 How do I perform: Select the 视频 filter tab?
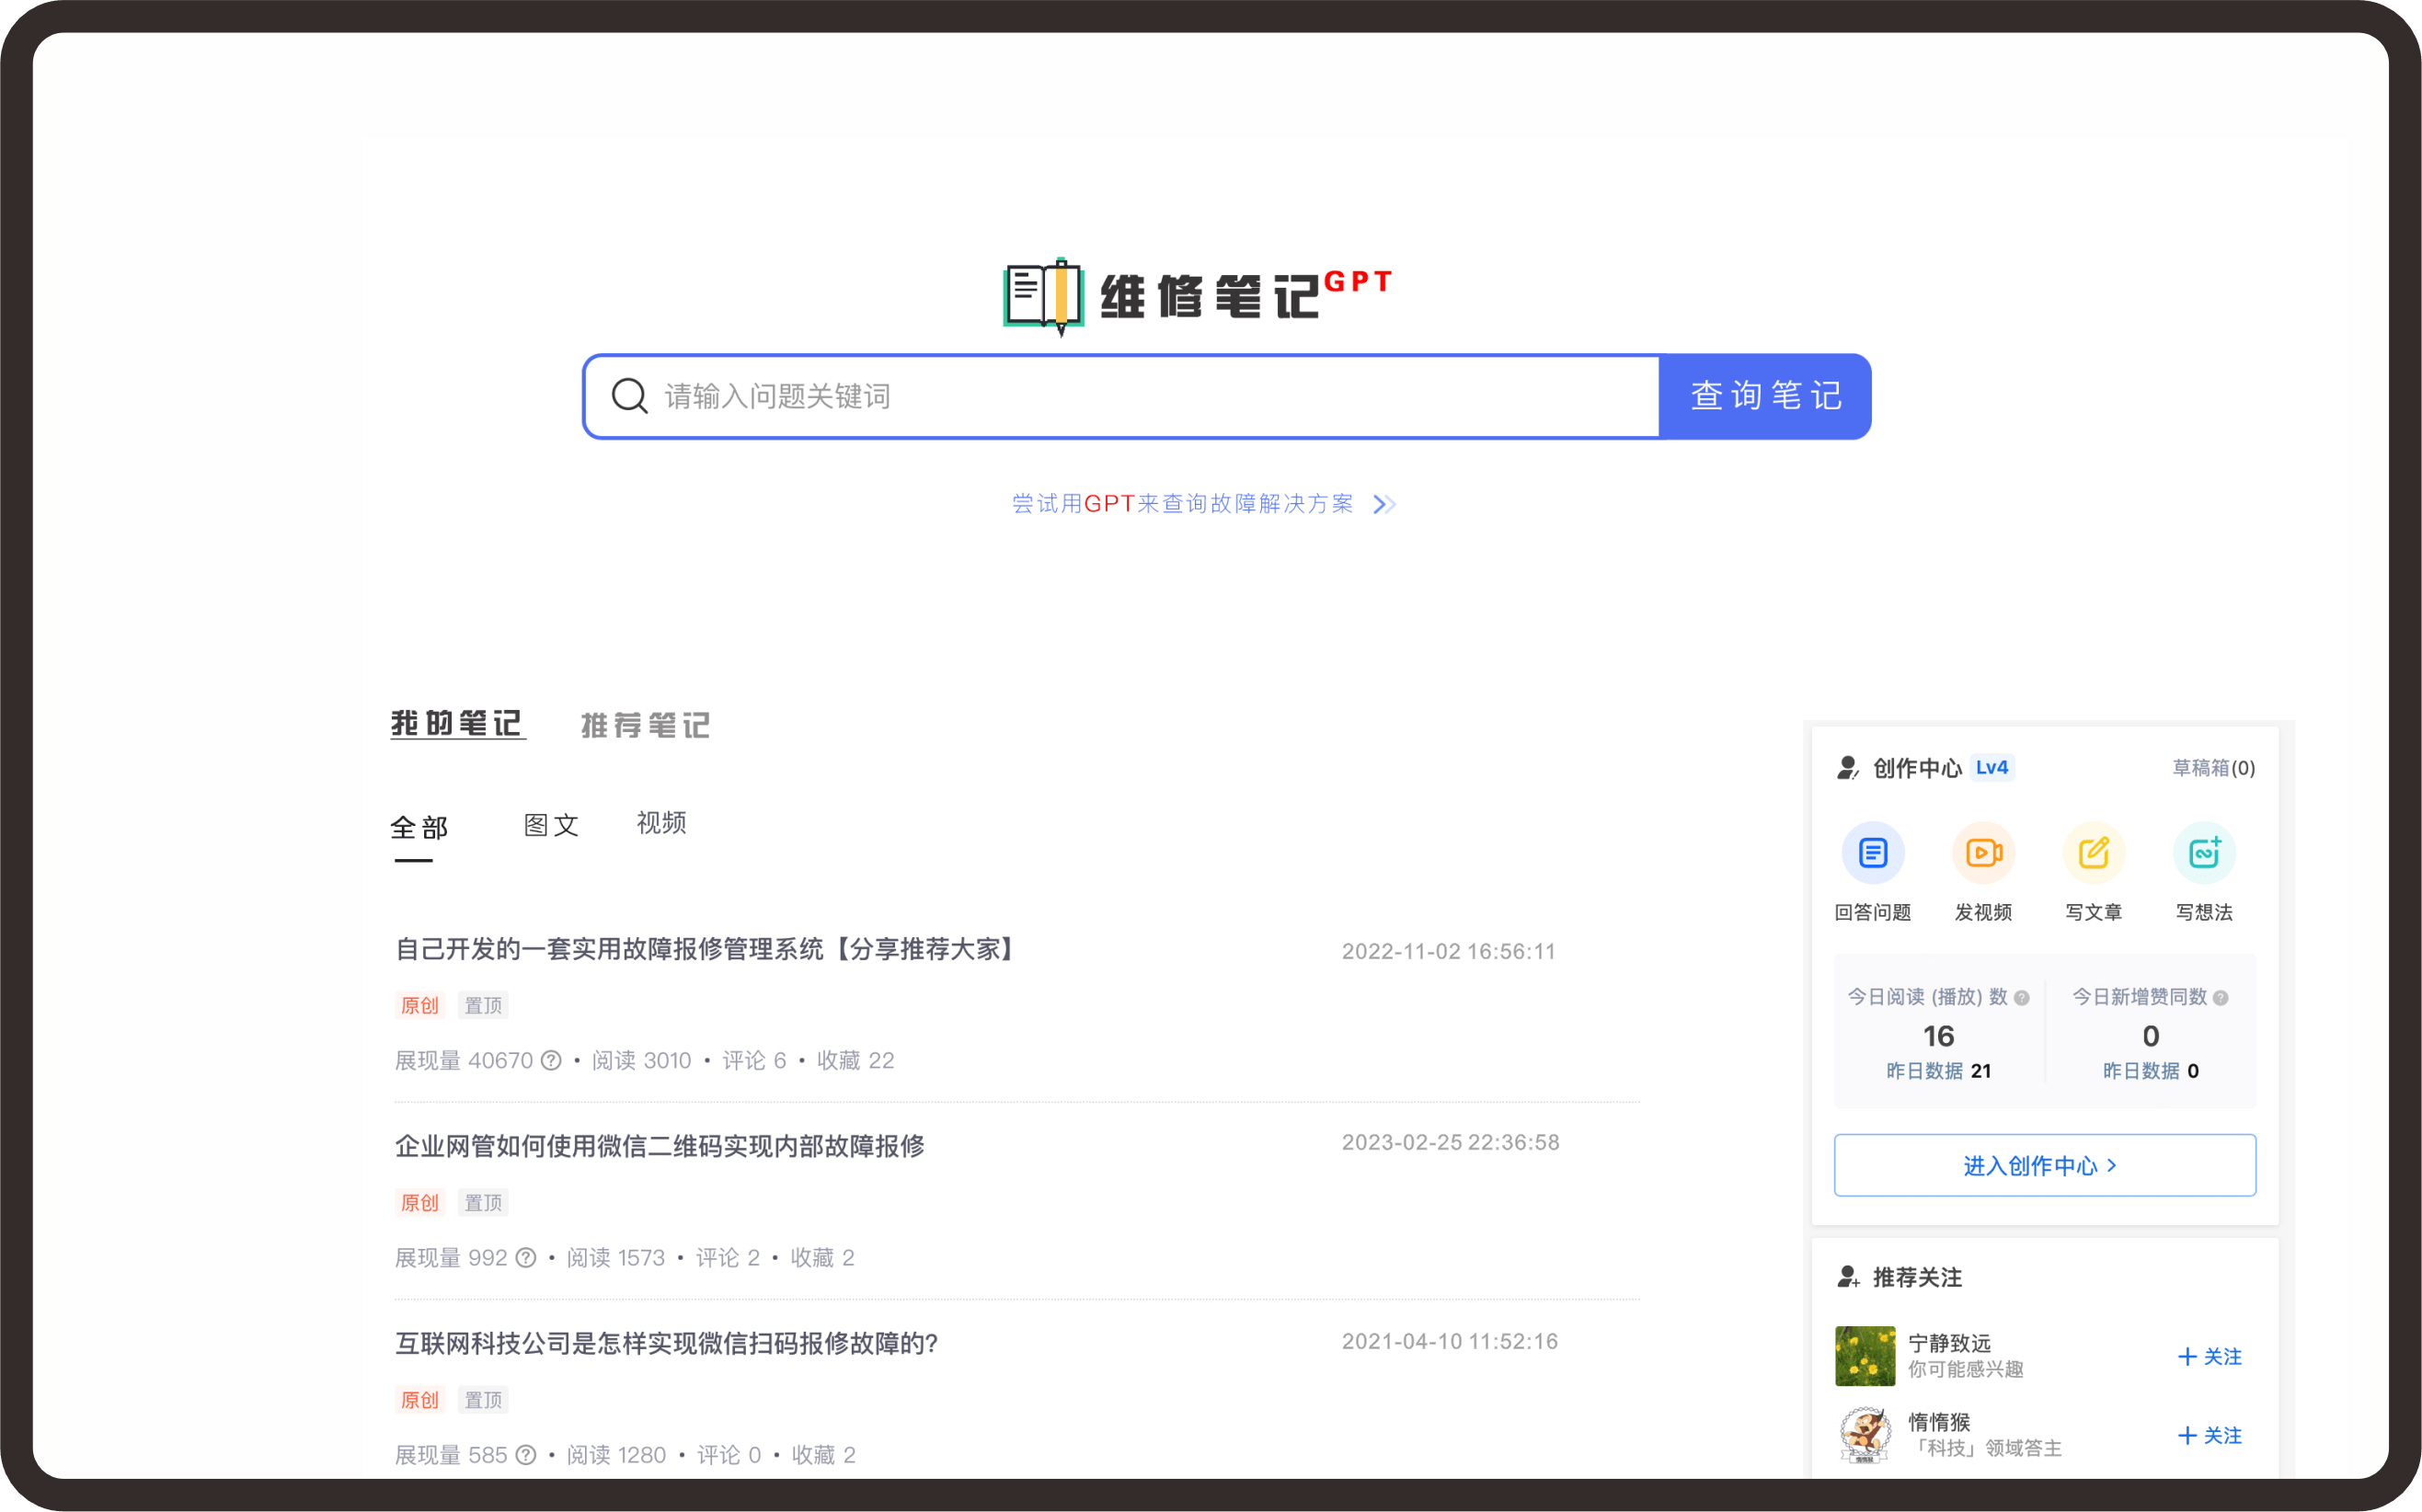tap(661, 823)
